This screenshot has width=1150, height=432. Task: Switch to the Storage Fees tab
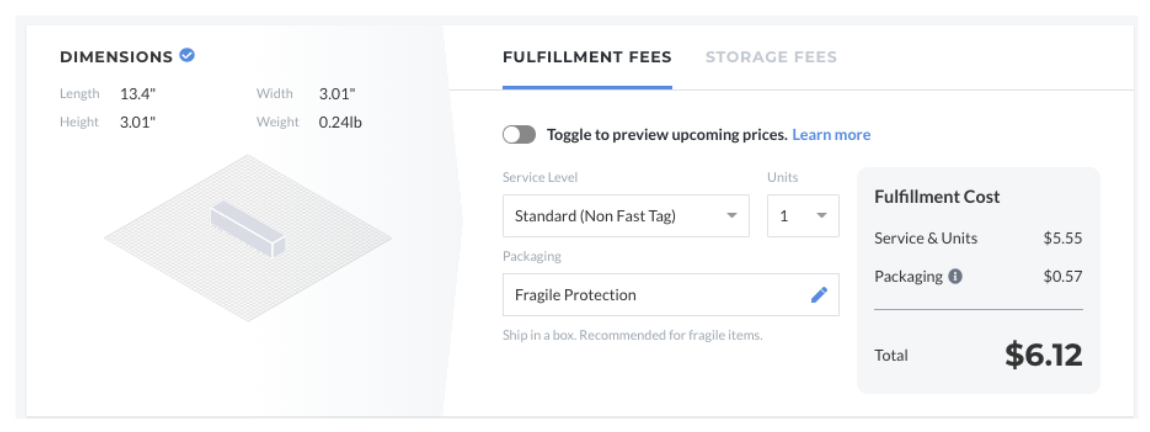coord(771,57)
